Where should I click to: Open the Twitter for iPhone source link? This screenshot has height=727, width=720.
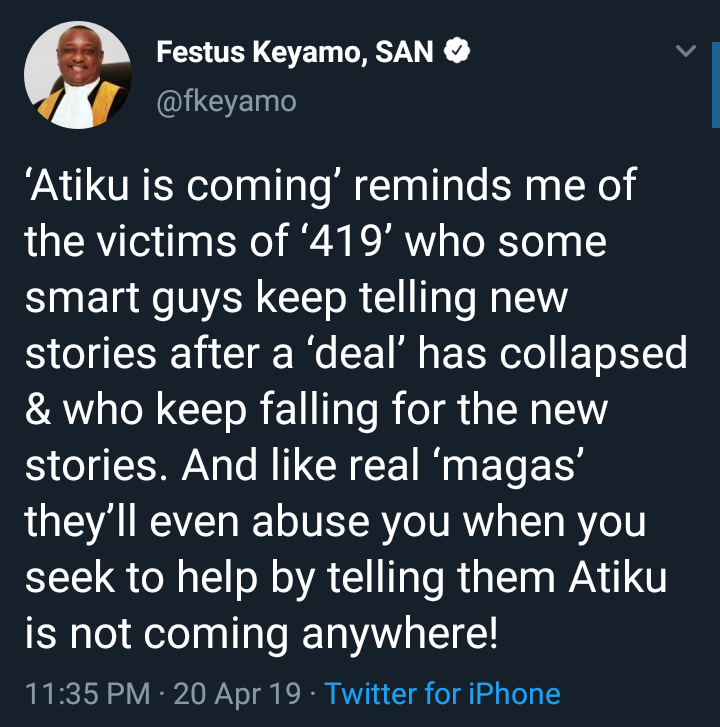click(443, 693)
